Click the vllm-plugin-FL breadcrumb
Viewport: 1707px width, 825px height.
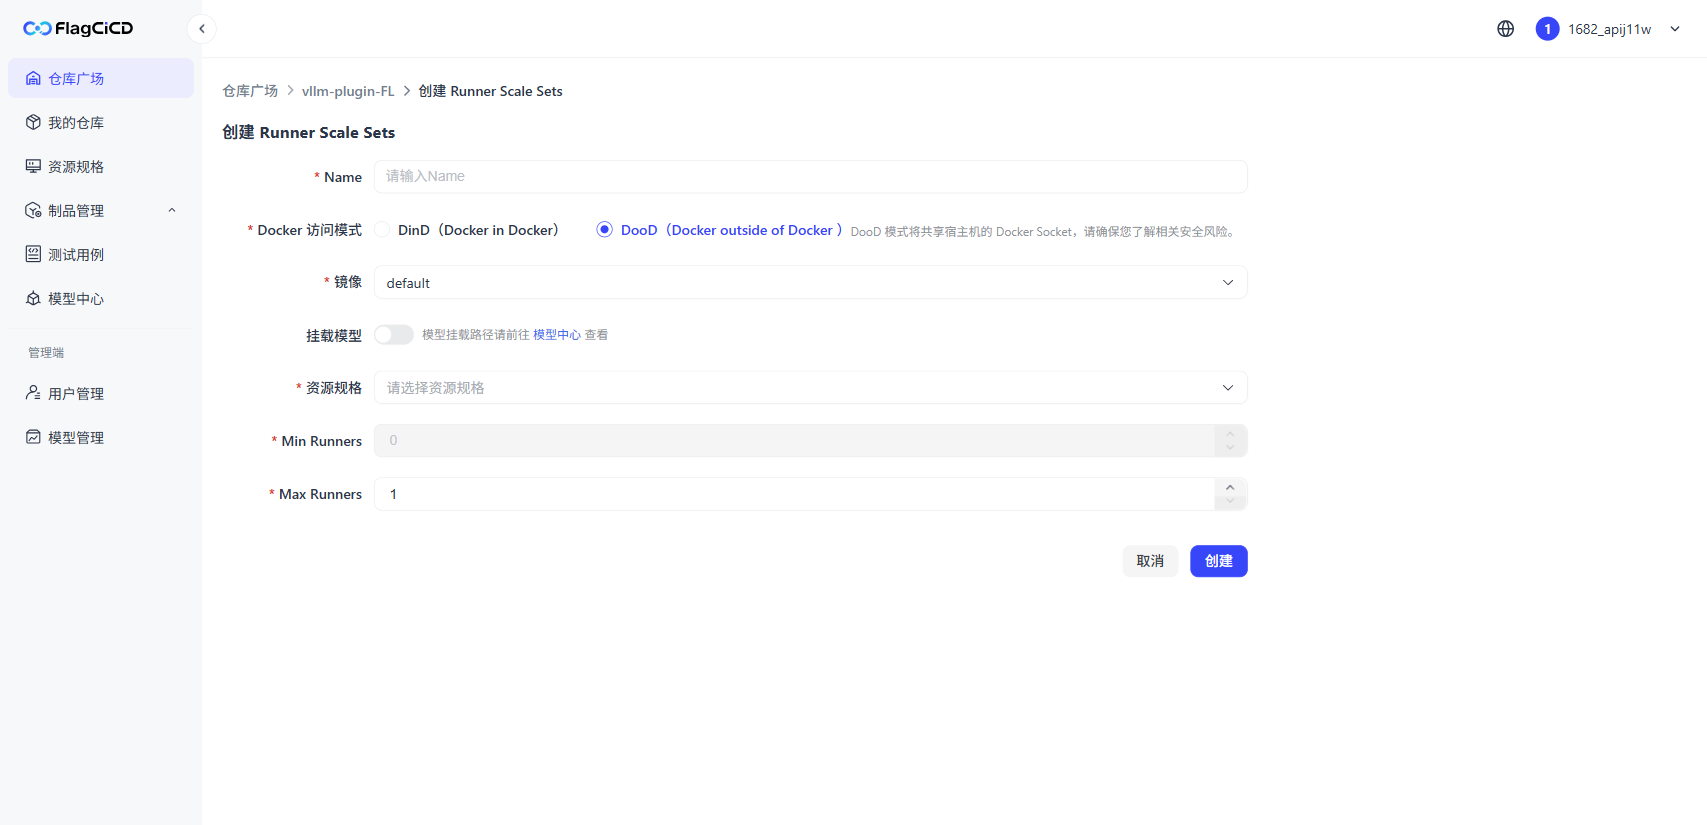348,91
